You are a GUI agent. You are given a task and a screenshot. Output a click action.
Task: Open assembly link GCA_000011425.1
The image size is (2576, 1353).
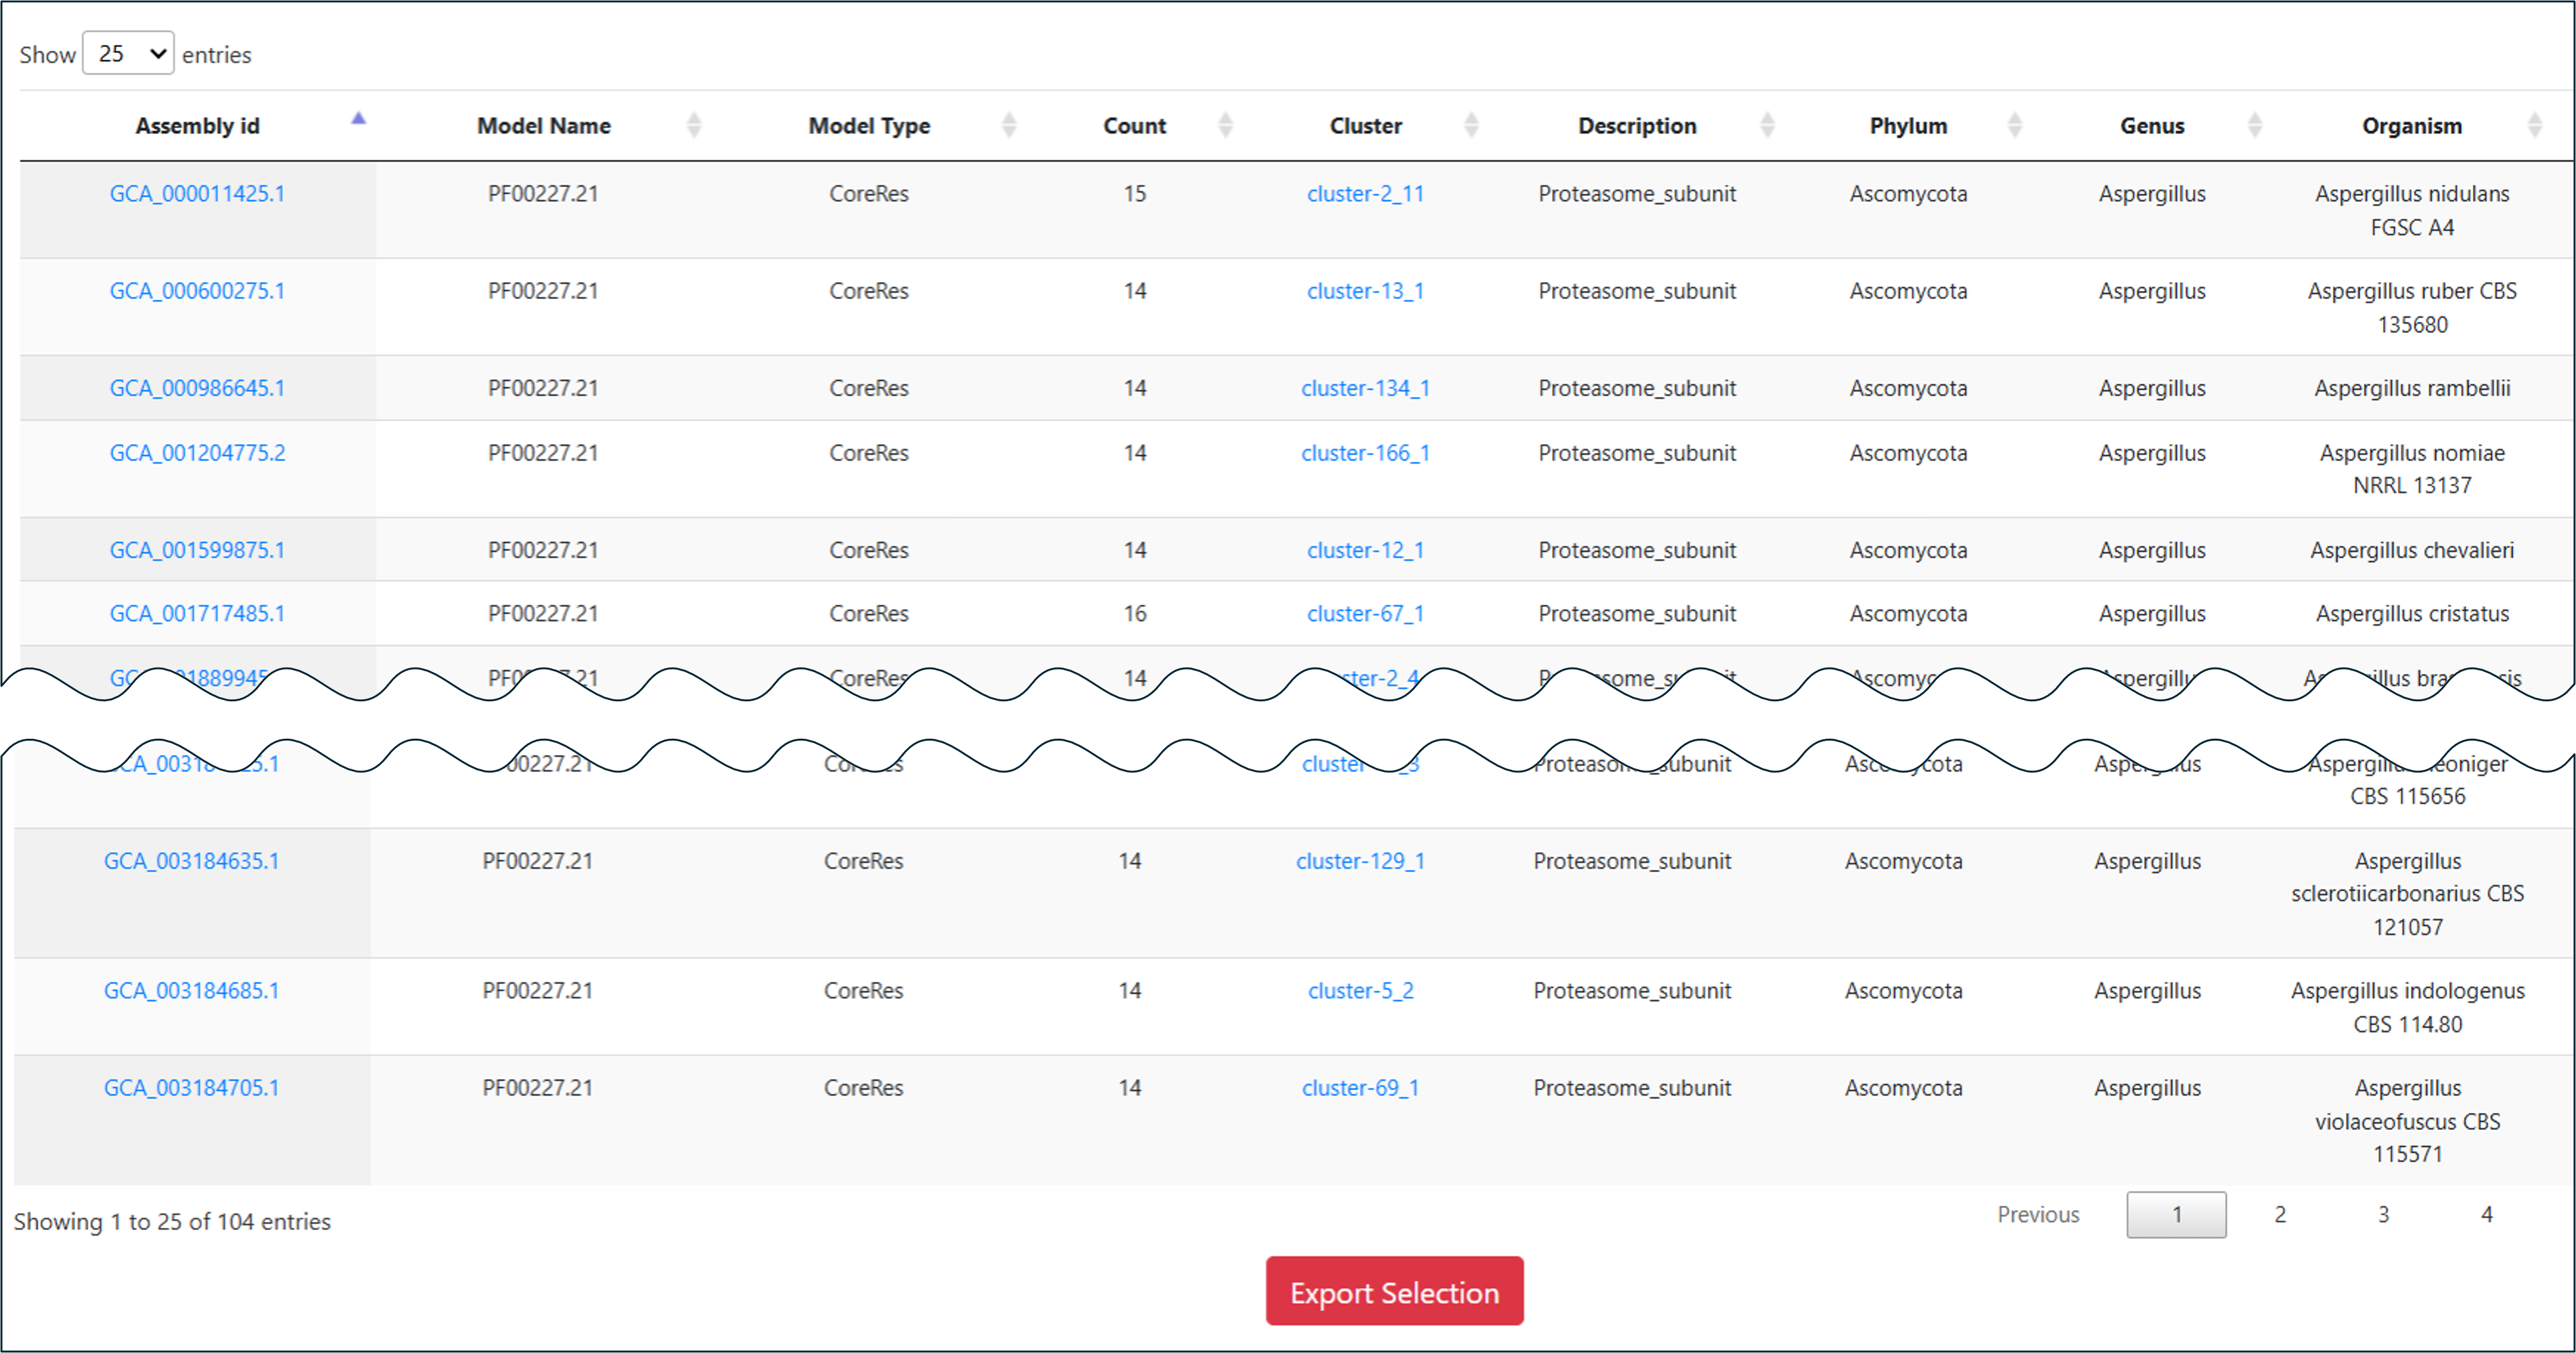[197, 194]
